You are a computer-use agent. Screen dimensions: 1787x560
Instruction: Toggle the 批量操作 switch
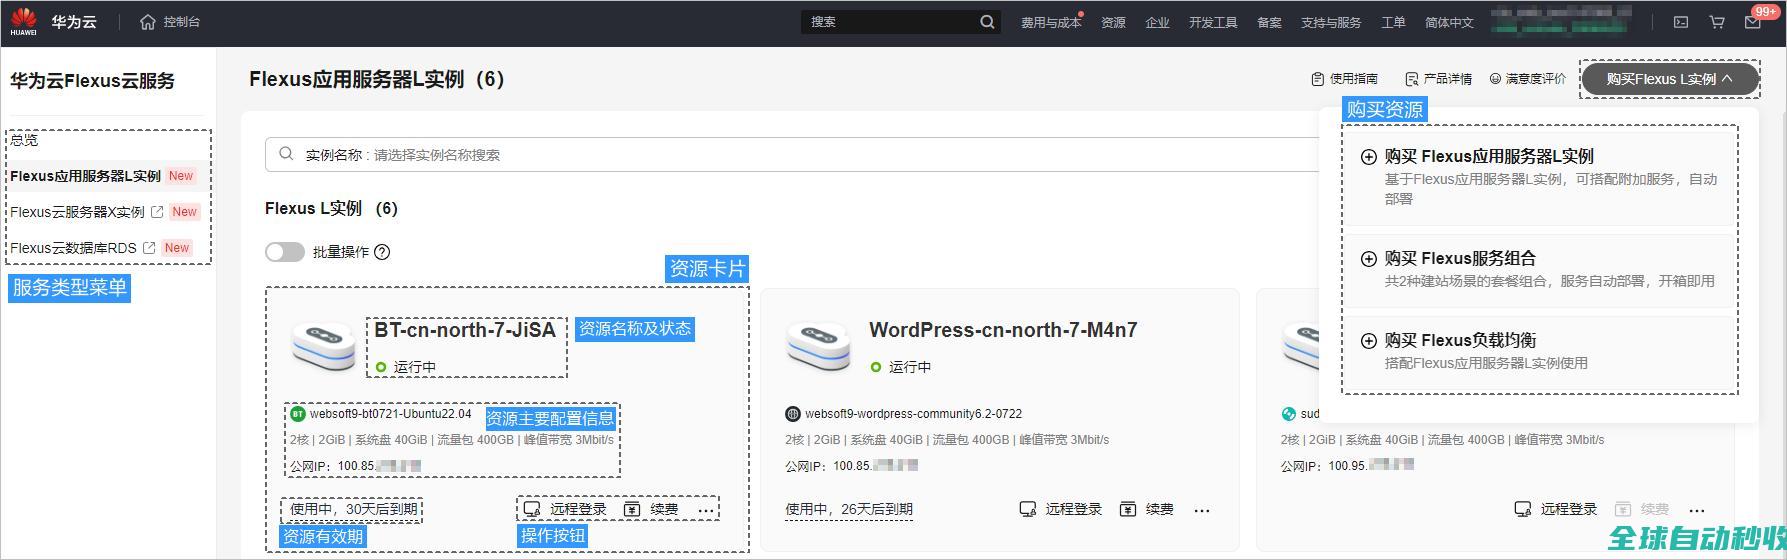point(285,252)
